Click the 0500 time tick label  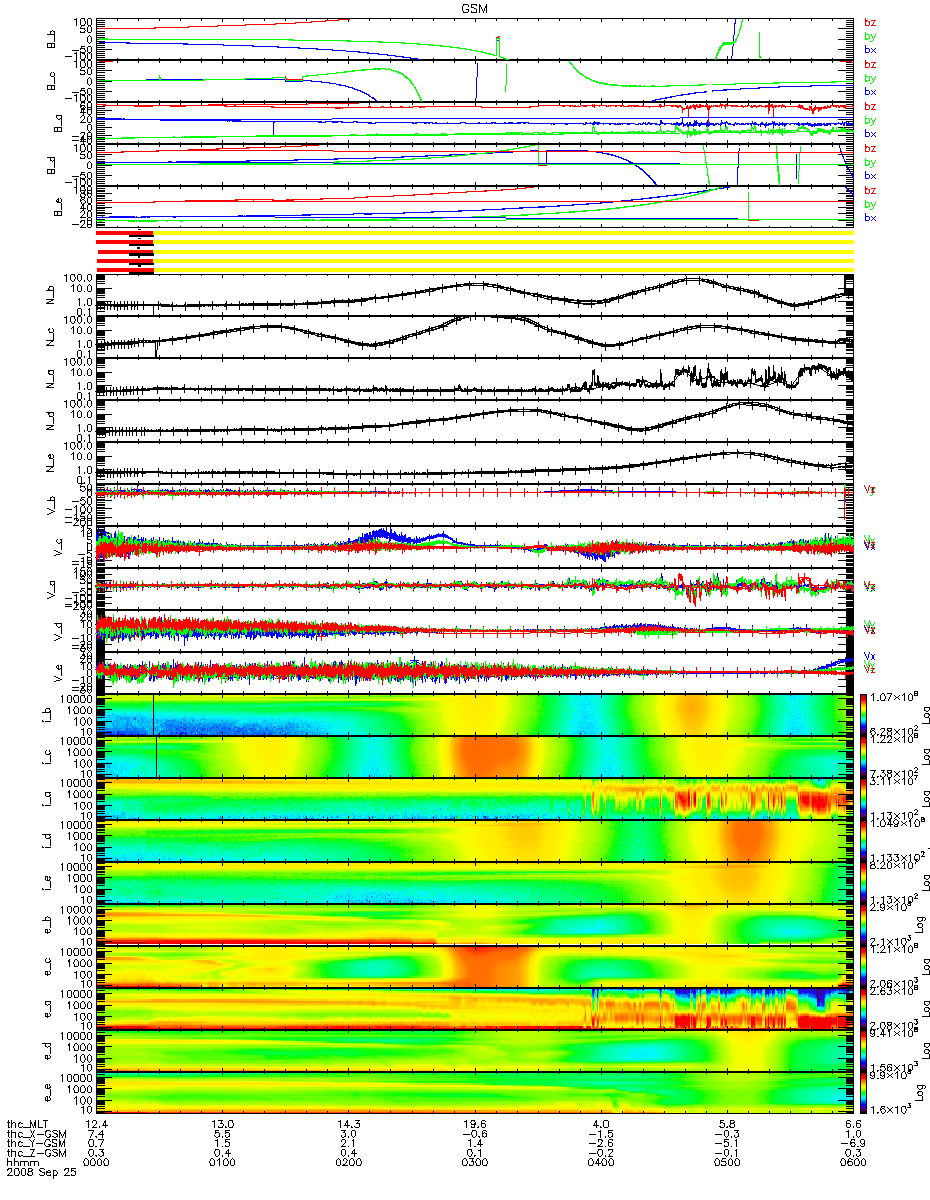click(x=727, y=1164)
